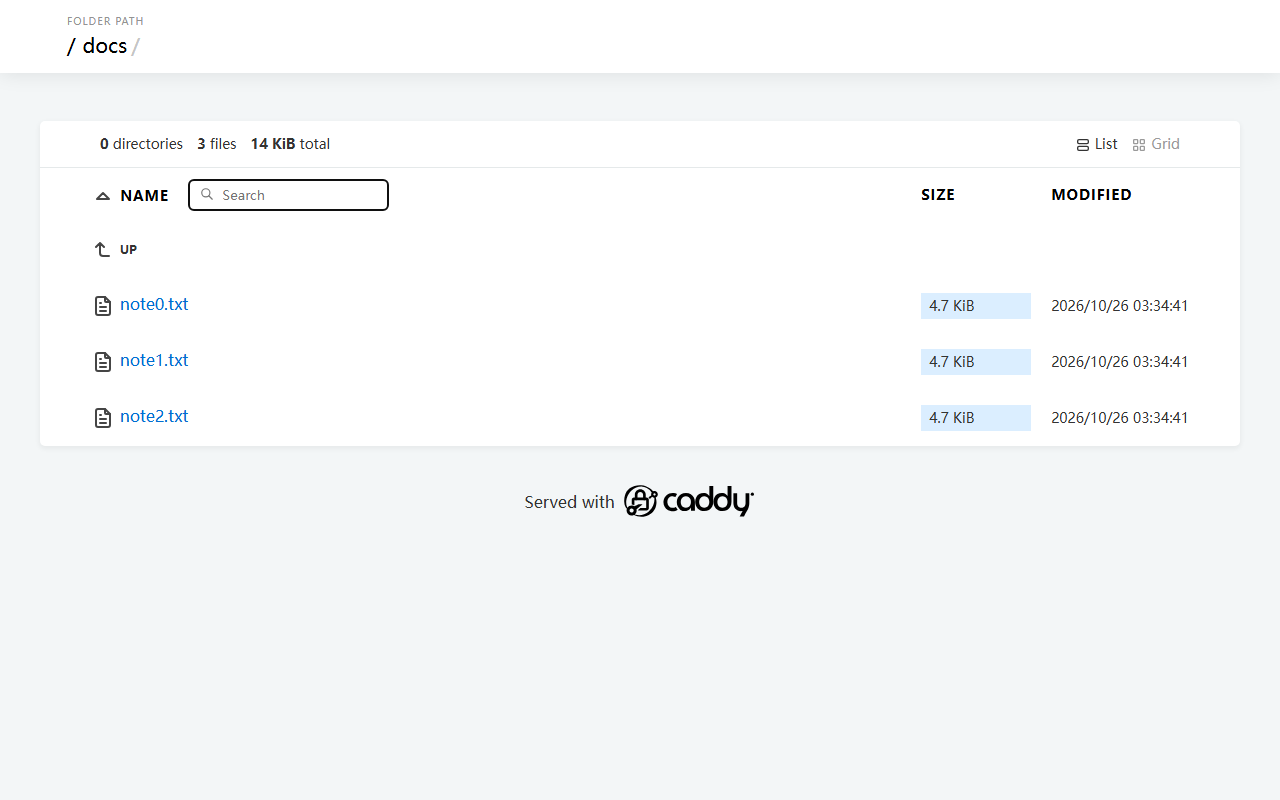Click the modified date of note0.txt
The image size is (1280, 800).
point(1120,306)
